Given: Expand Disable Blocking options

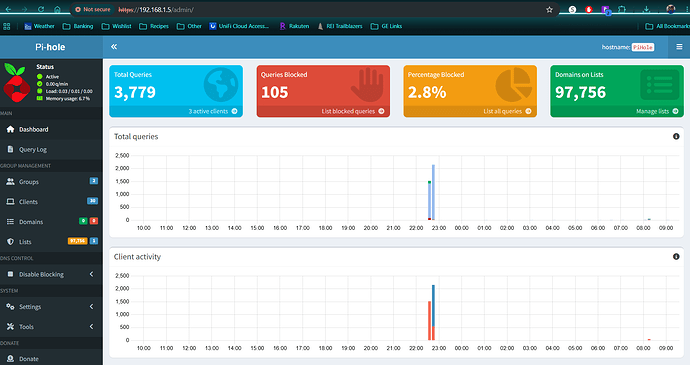Looking at the screenshot, I should point(51,274).
